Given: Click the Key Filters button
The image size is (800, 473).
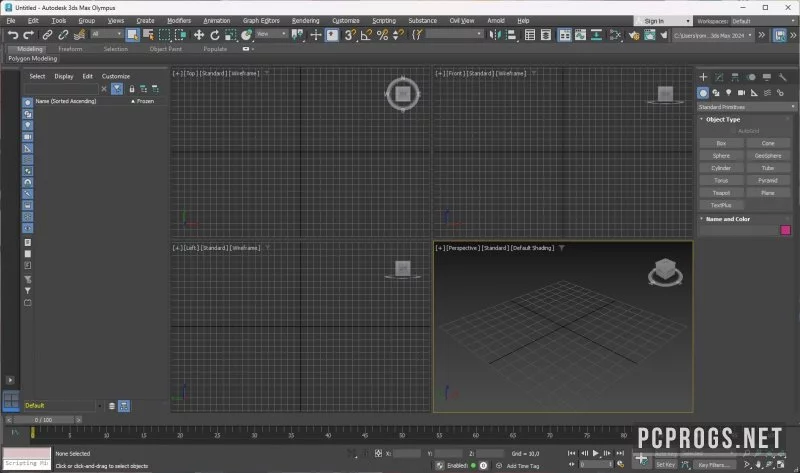Looking at the screenshot, I should coord(714,464).
